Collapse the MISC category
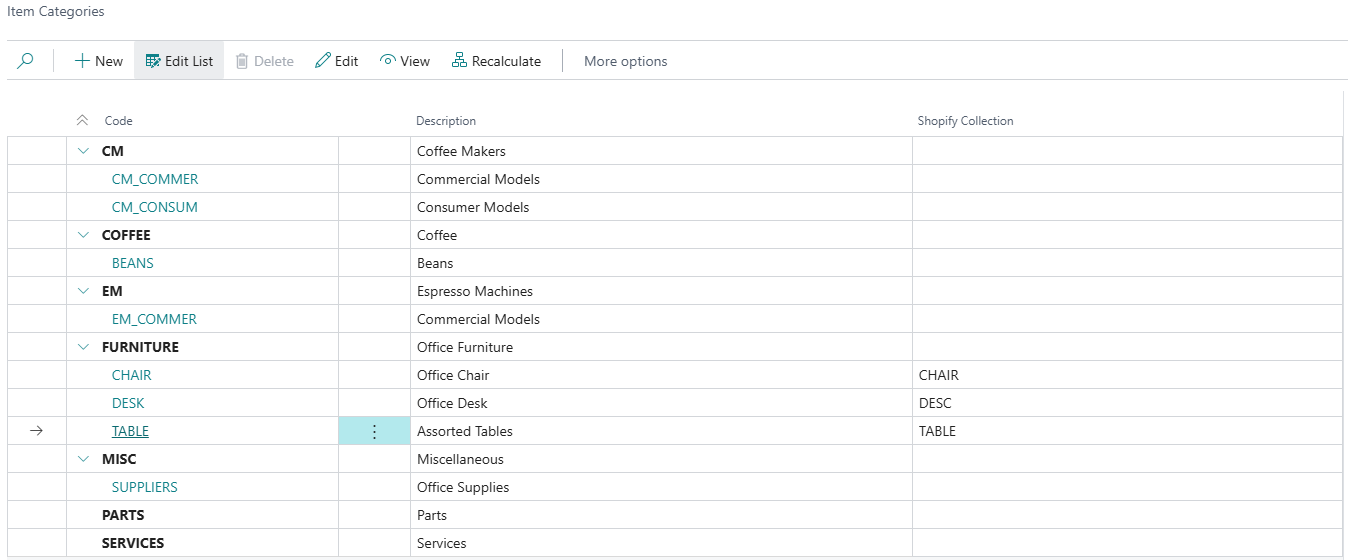The width and height of the screenshot is (1348, 560). (83, 459)
